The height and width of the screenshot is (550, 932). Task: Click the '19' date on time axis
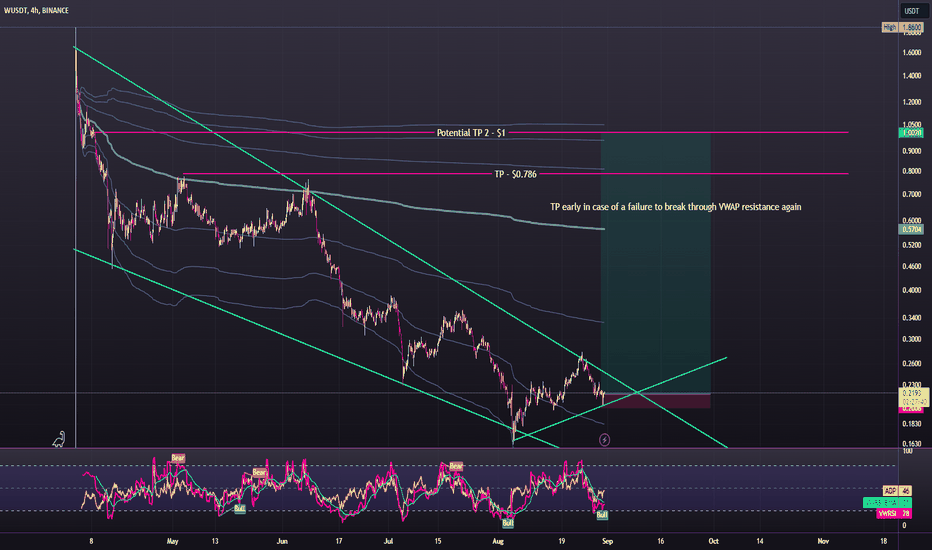pyautogui.click(x=562, y=541)
